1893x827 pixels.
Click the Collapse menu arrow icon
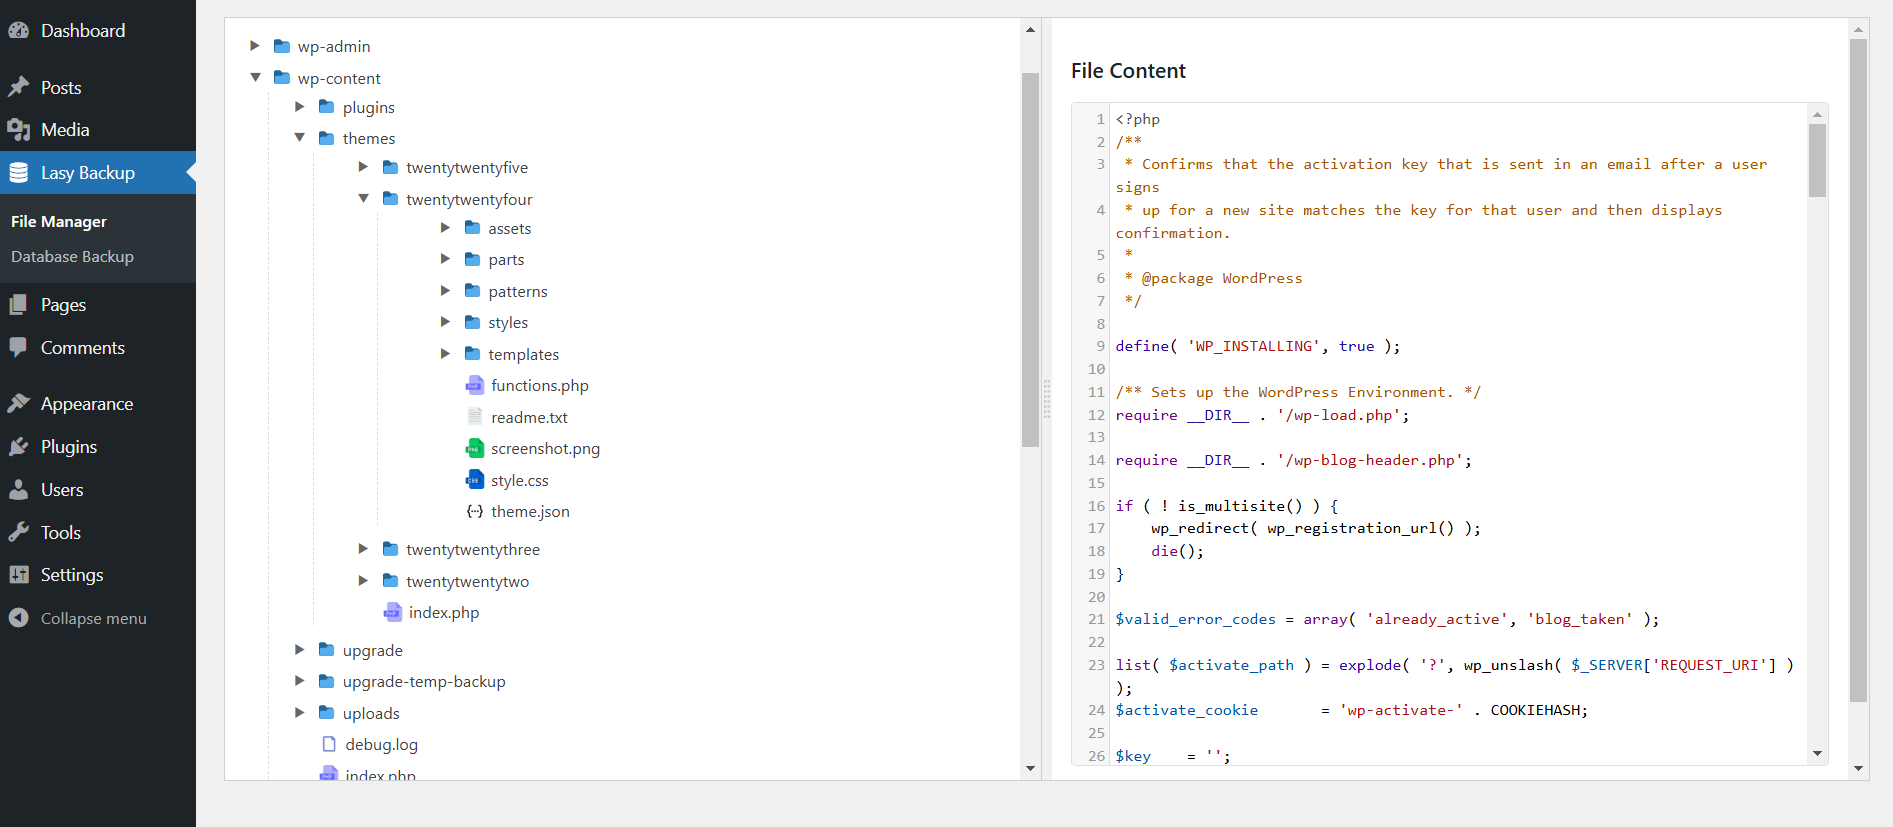tap(18, 618)
